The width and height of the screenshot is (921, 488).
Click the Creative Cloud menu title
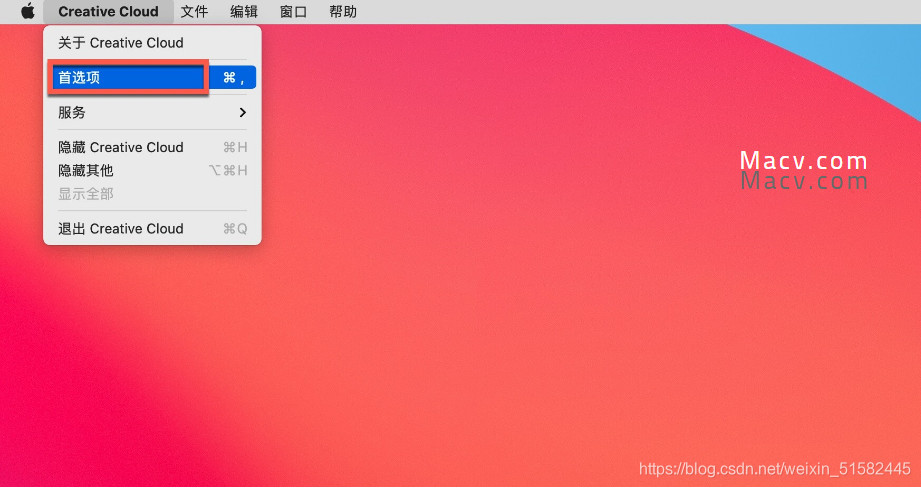point(109,12)
